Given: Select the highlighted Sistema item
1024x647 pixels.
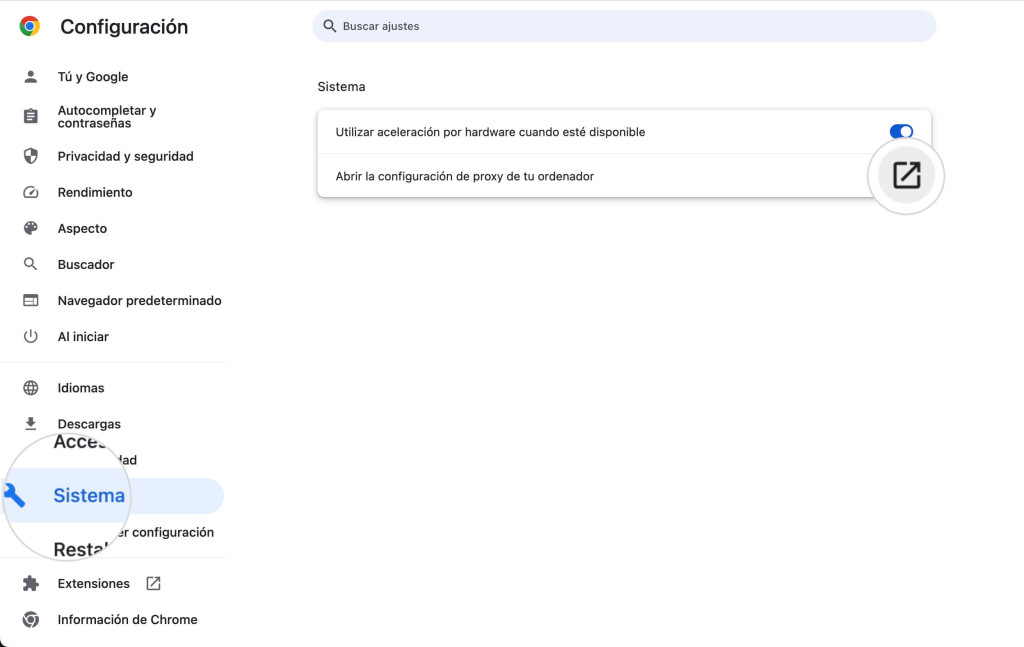Looking at the screenshot, I should pos(112,496).
